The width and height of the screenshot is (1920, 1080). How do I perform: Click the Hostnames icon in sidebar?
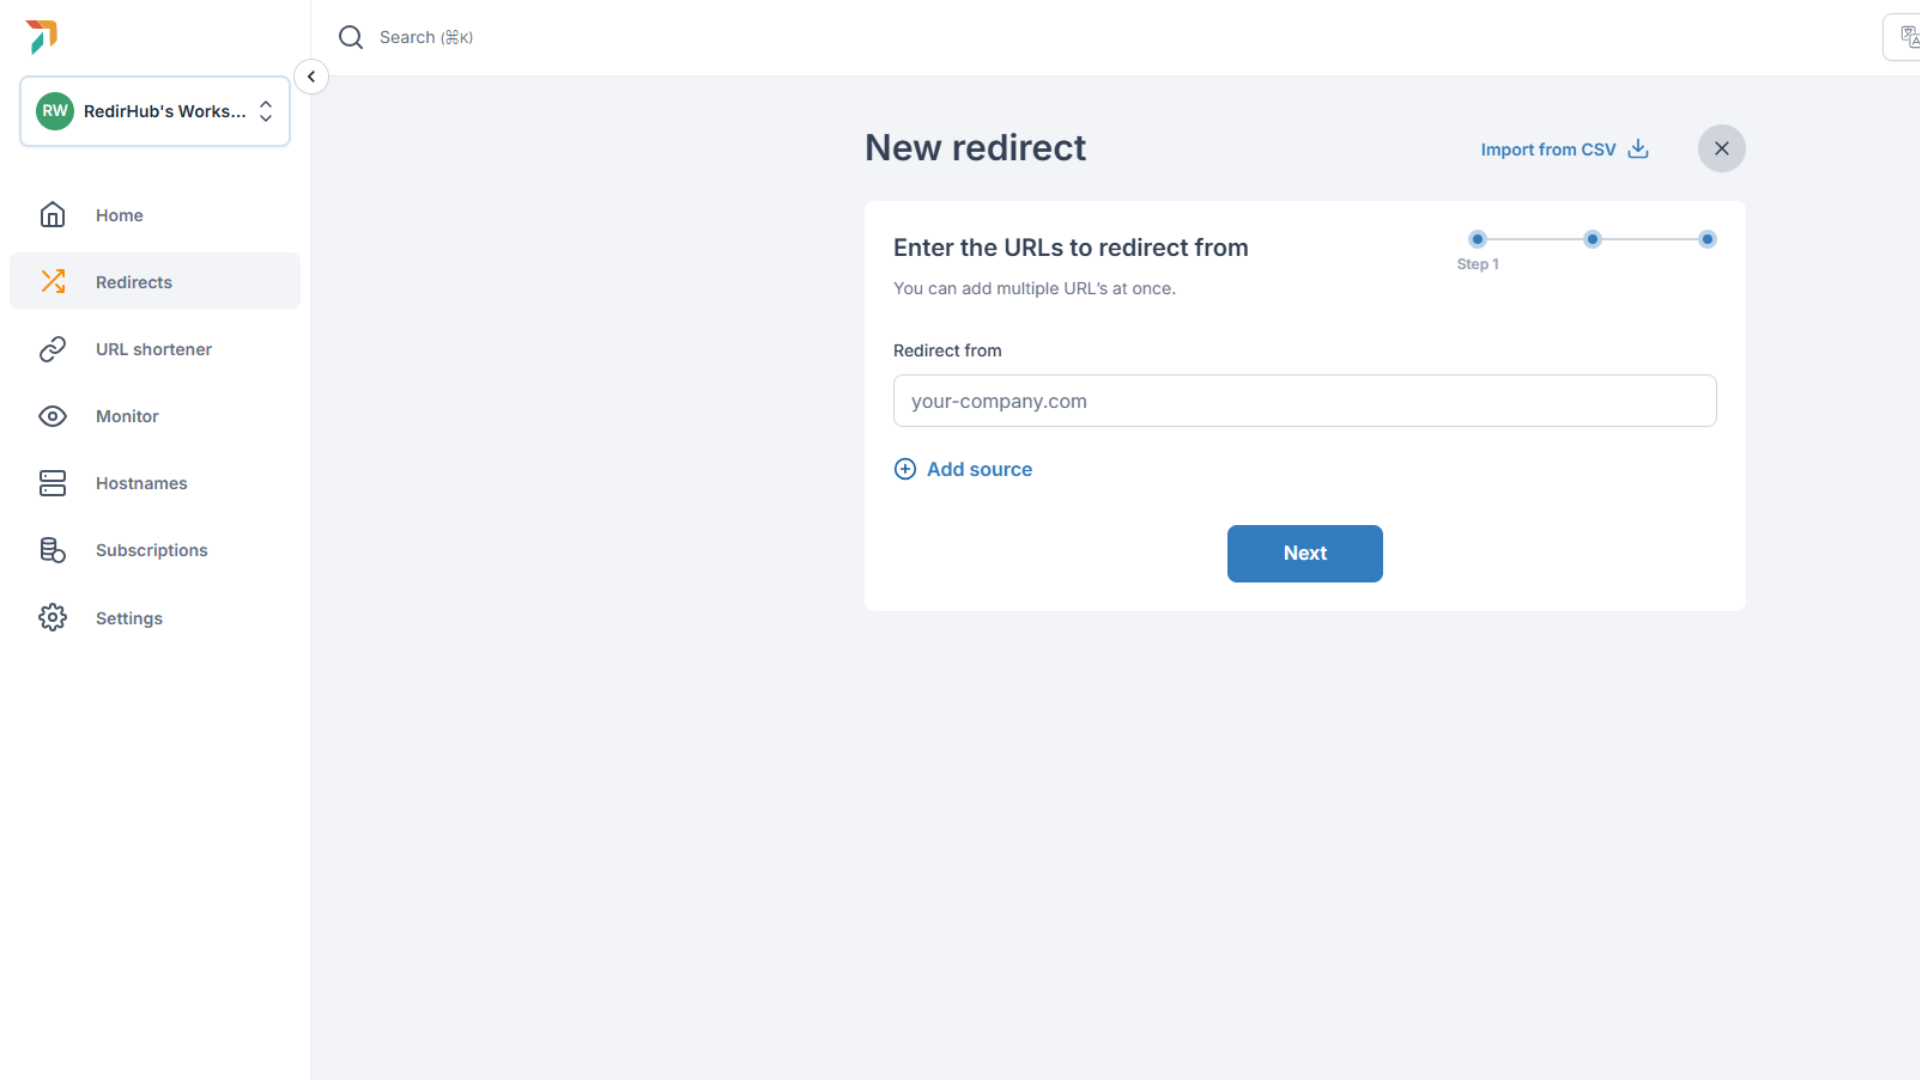pos(51,483)
